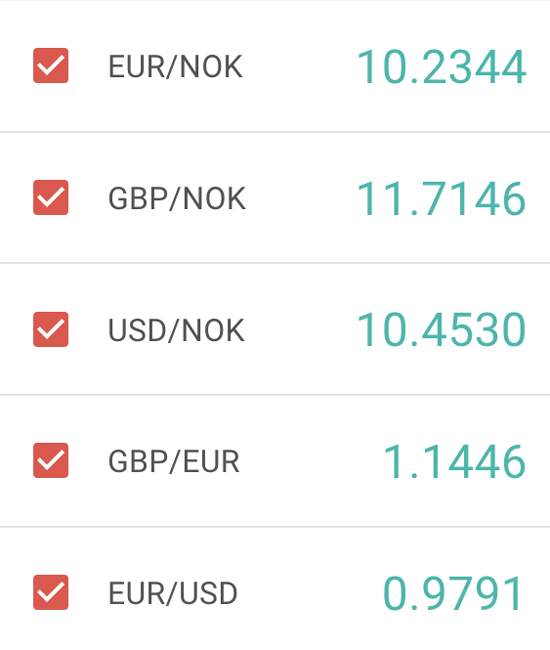Image resolution: width=550 pixels, height=650 pixels.
Task: Disable the USD/NOK checkbox
Action: pyautogui.click(x=51, y=329)
